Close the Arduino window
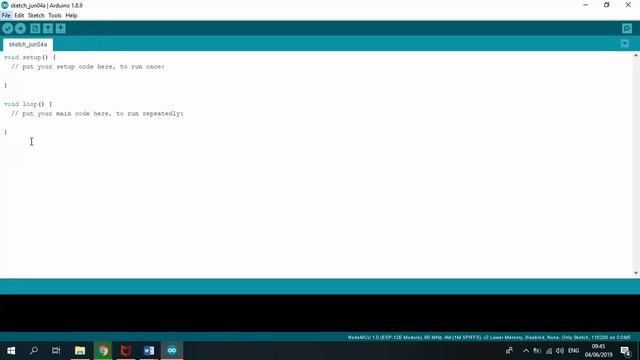640x360 pixels. click(628, 5)
